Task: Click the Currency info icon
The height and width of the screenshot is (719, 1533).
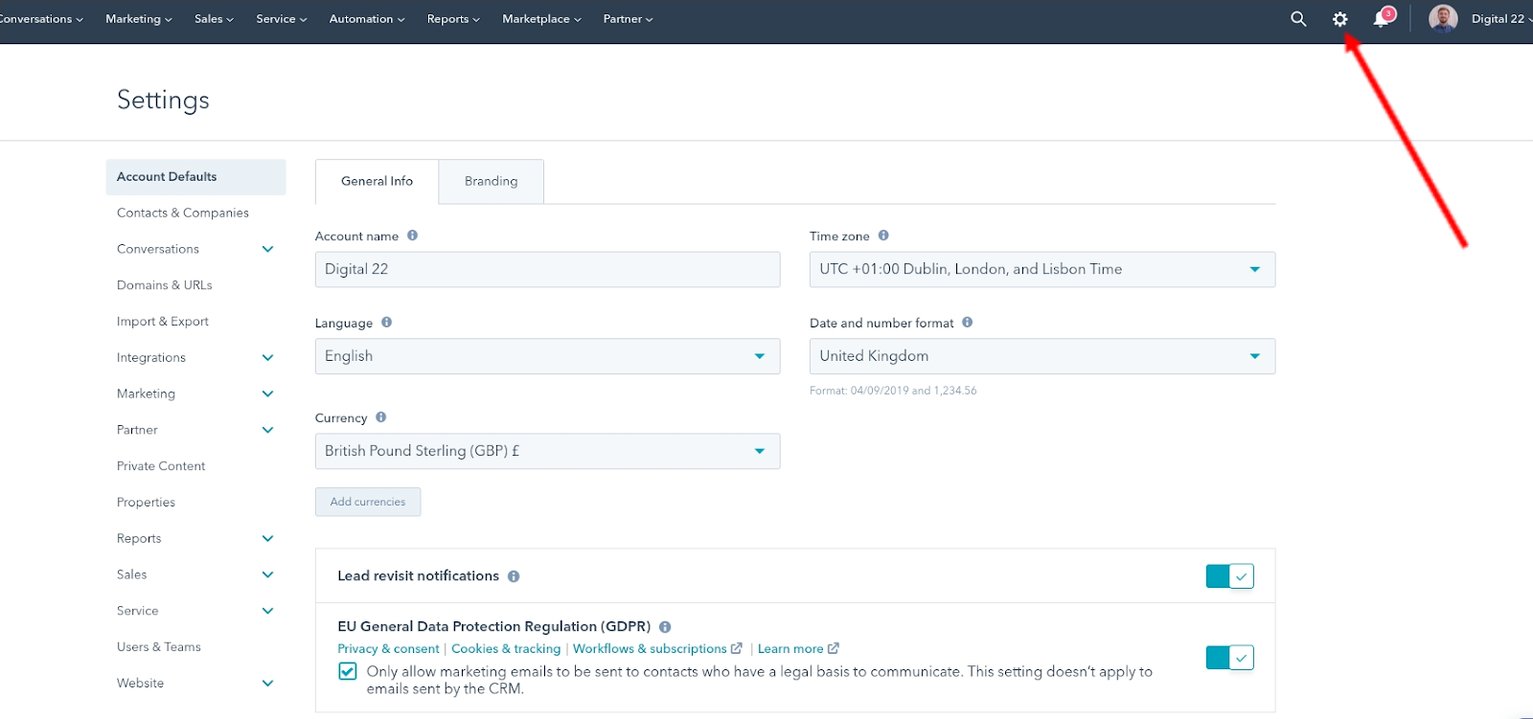Action: point(383,418)
